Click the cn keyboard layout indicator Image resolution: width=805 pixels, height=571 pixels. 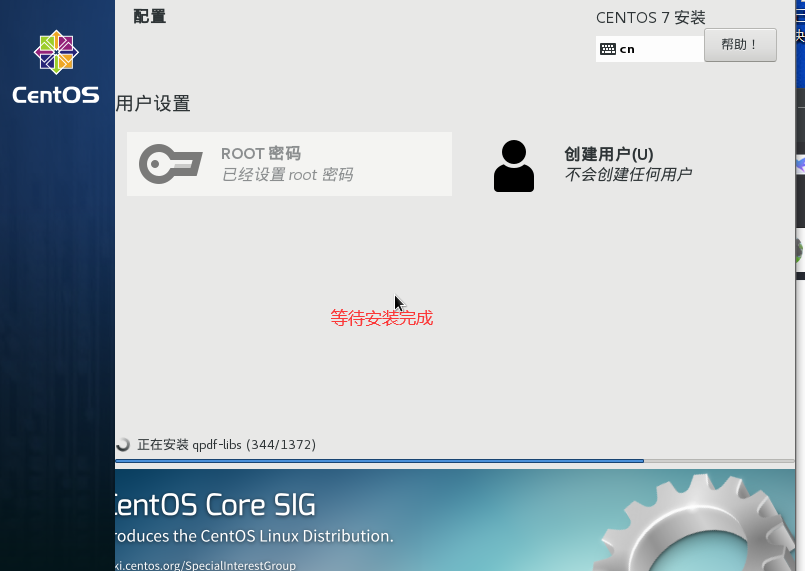coord(649,49)
